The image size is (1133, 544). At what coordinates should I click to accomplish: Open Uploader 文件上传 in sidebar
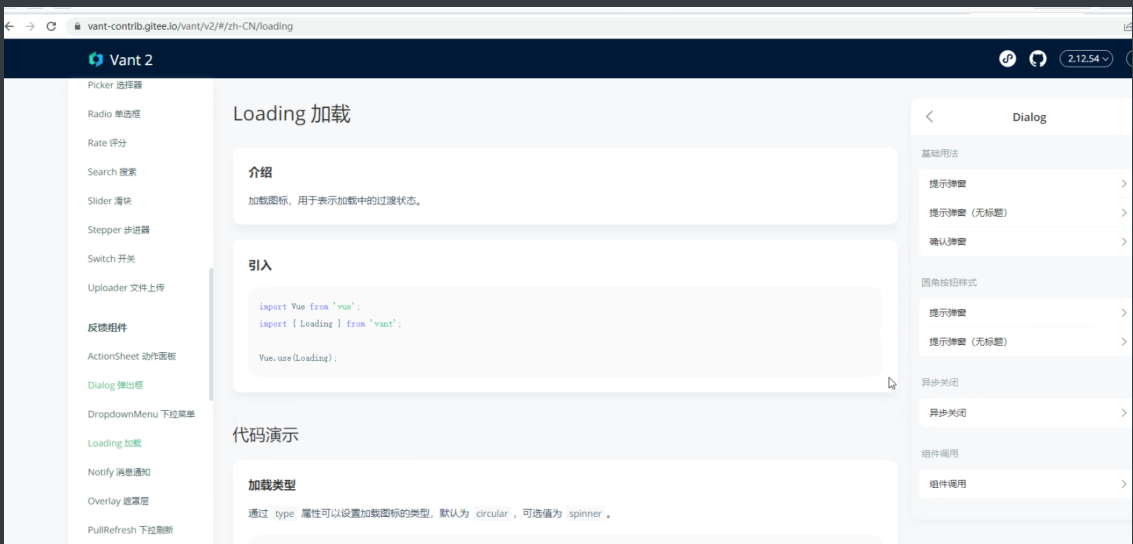click(x=126, y=288)
